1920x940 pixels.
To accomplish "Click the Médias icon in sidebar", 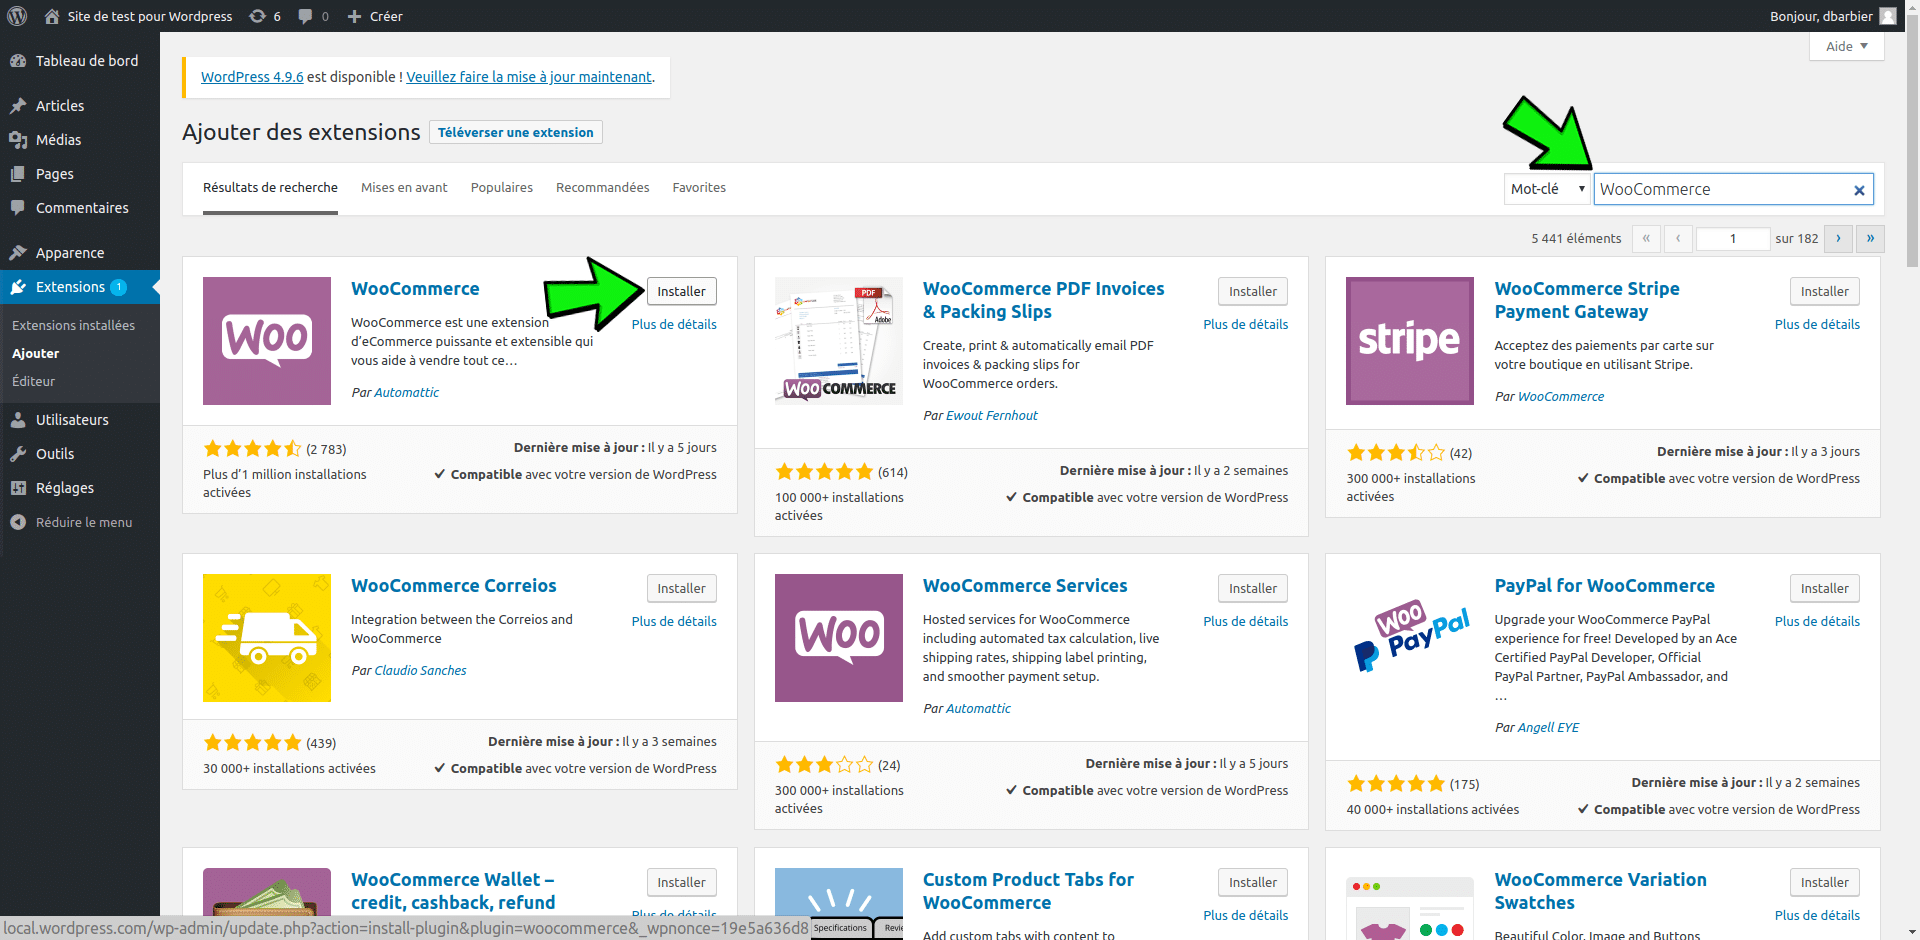I will coord(18,140).
